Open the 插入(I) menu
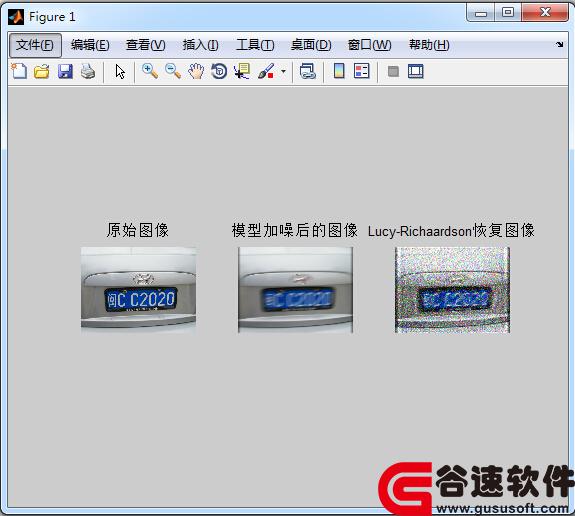The image size is (575, 516). tap(201, 45)
